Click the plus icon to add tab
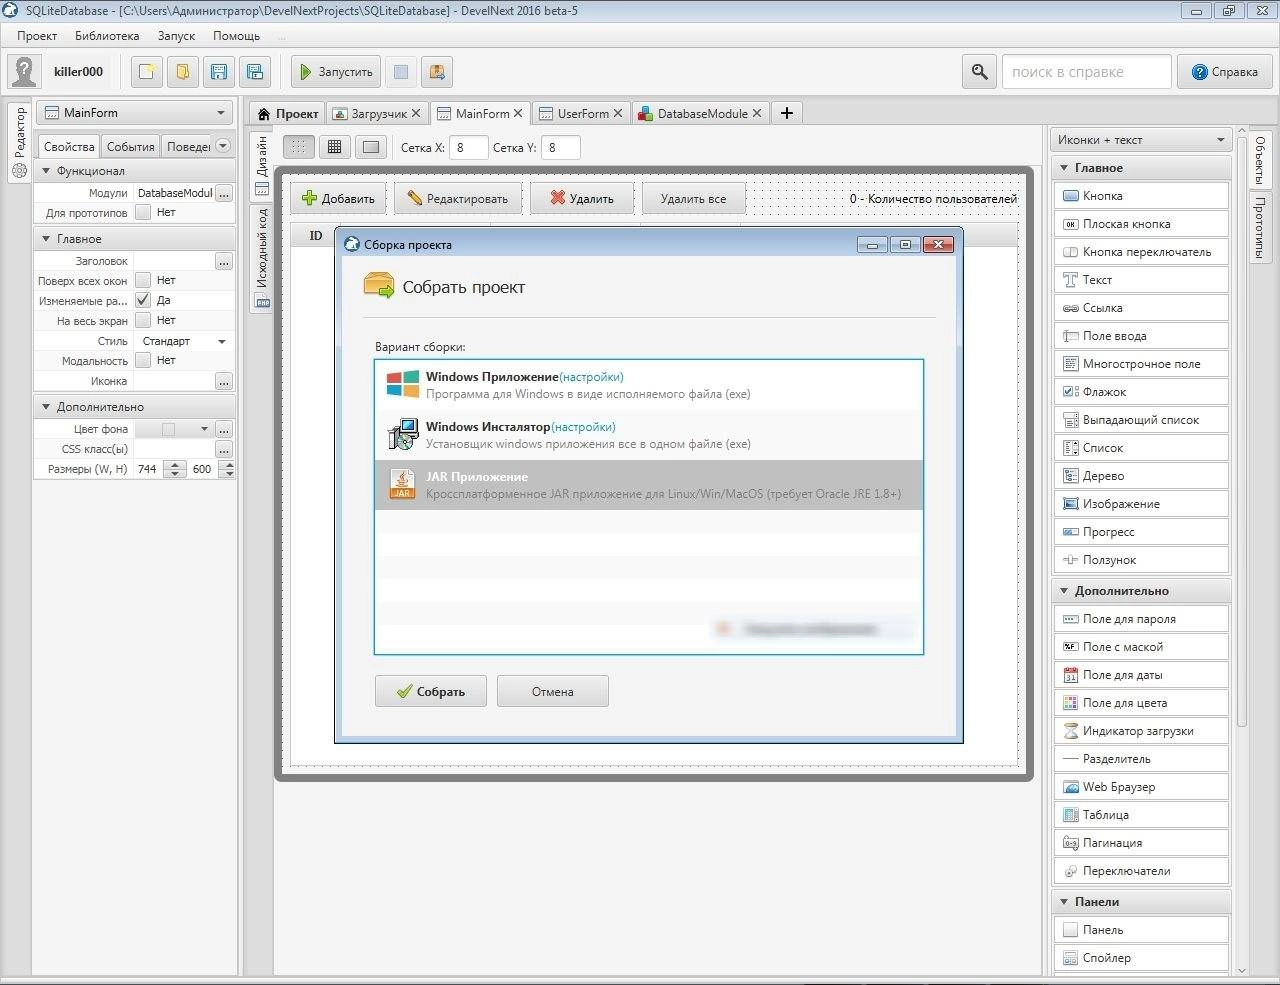1280x985 pixels. point(787,113)
